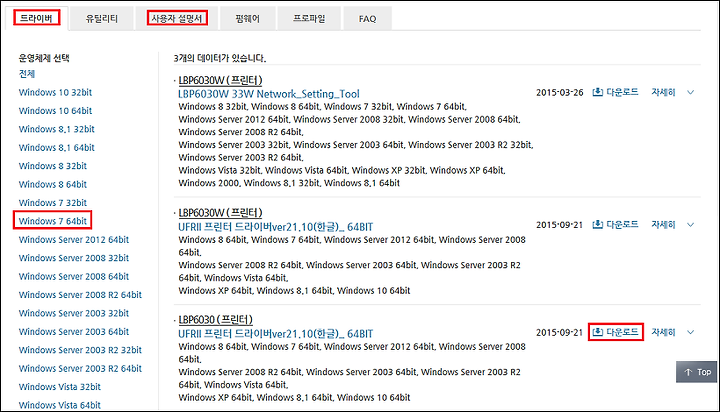Screen dimensions: 720x412
Task: Filter by Windows 10 32bit
Action: point(55,92)
